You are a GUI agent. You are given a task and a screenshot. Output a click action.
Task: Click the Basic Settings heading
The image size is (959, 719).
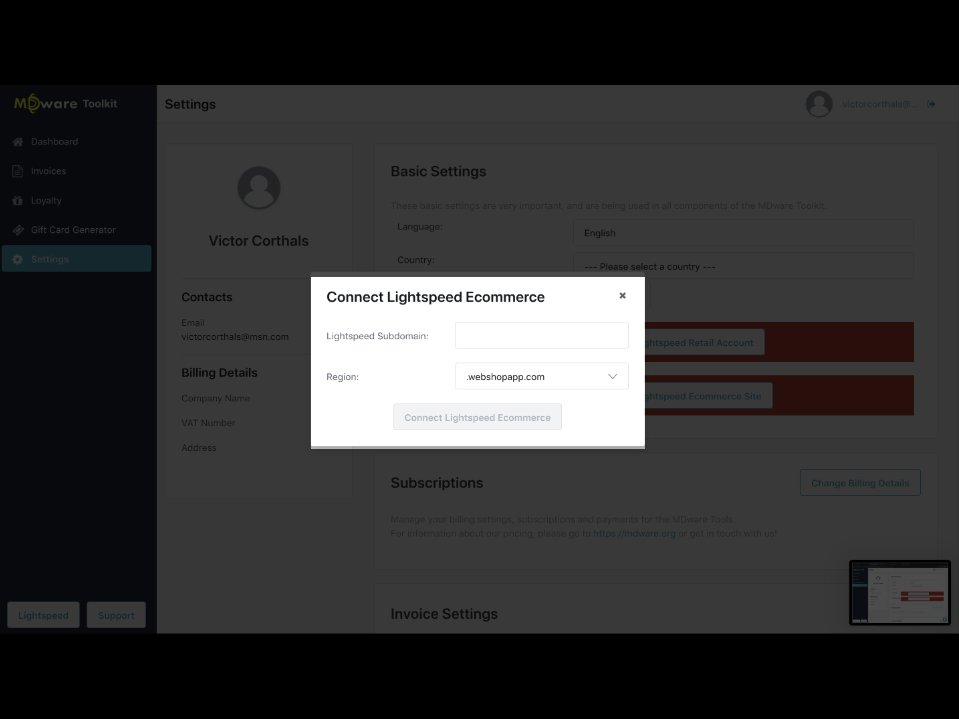point(439,171)
